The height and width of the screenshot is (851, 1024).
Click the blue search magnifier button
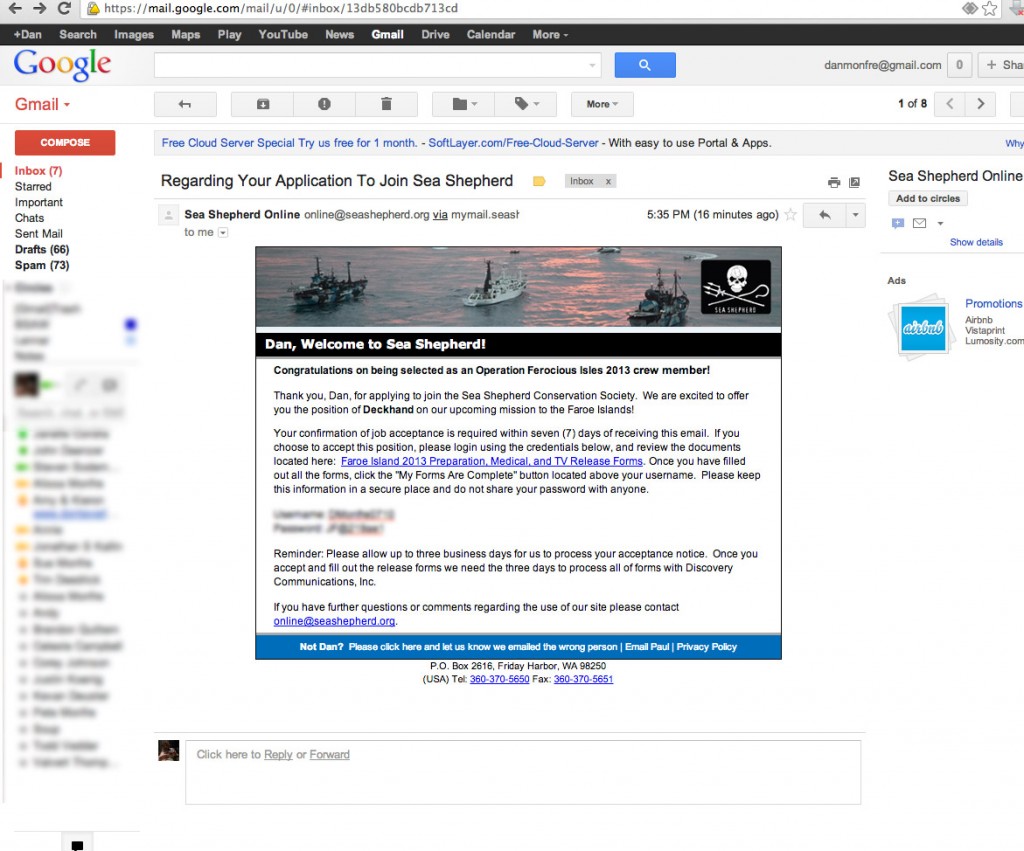(645, 65)
